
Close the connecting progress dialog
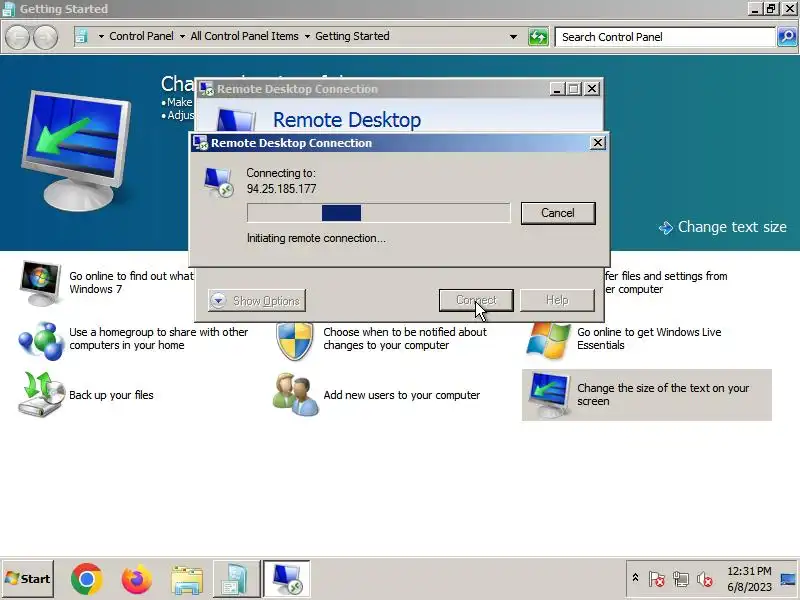(x=597, y=143)
